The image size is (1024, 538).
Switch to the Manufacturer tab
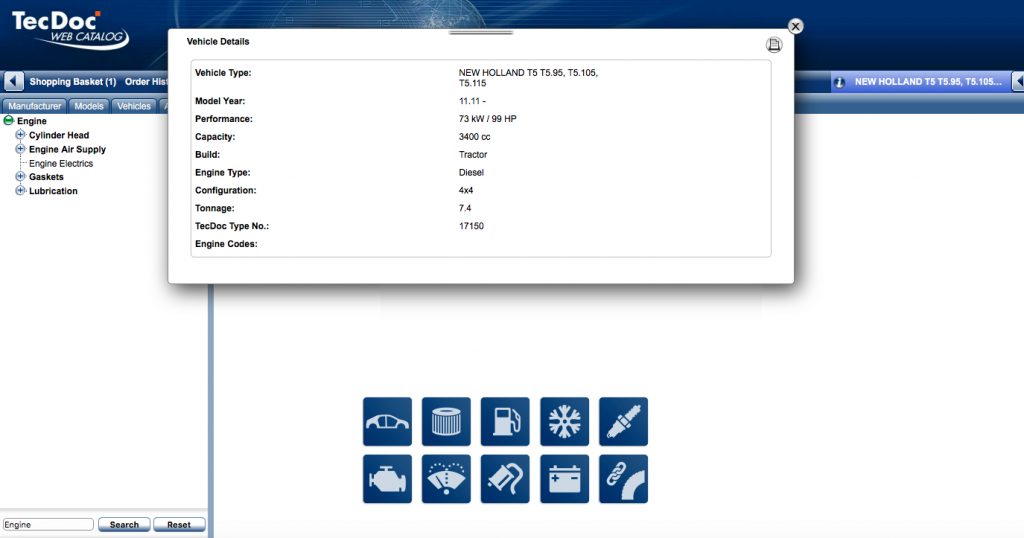(x=35, y=106)
